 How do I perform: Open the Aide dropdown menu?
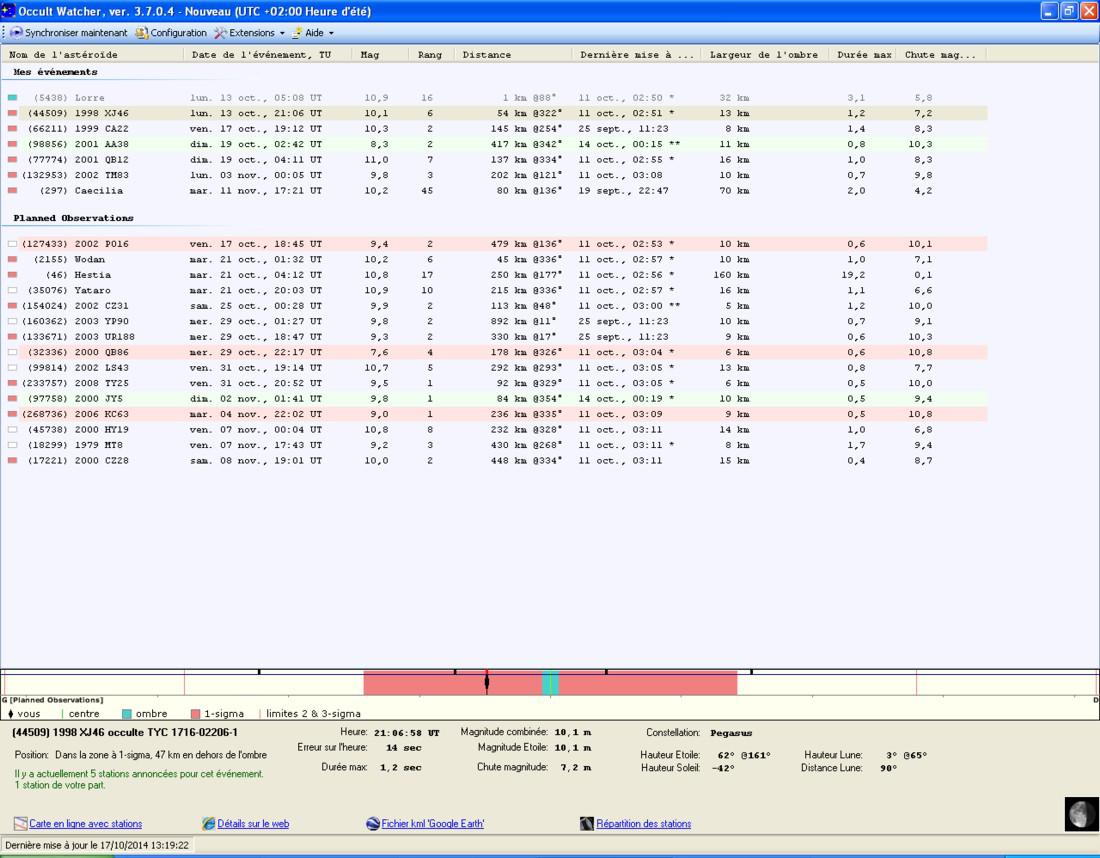click(x=313, y=33)
